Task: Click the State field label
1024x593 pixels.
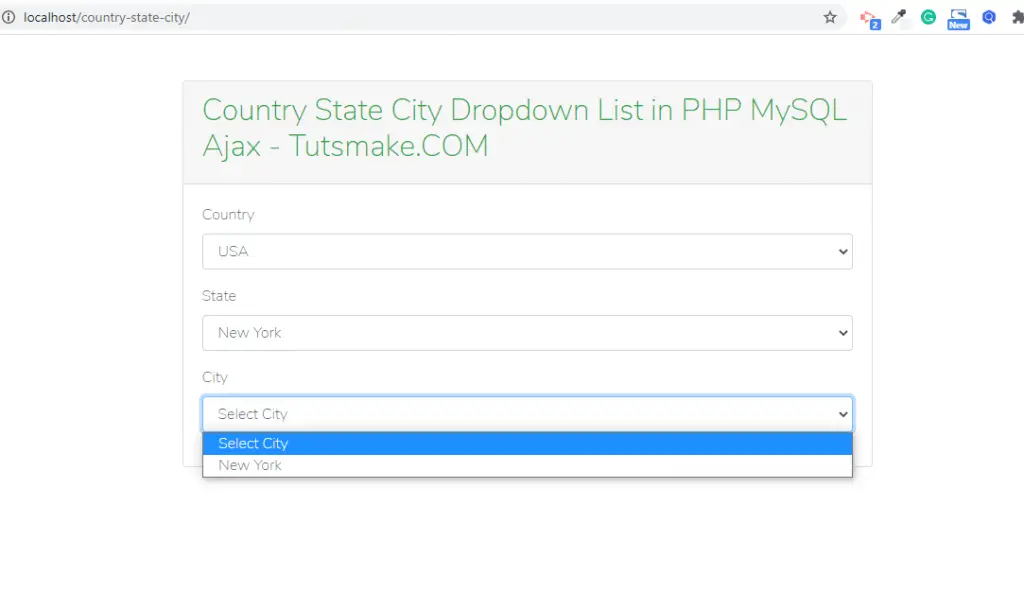Action: 219,296
